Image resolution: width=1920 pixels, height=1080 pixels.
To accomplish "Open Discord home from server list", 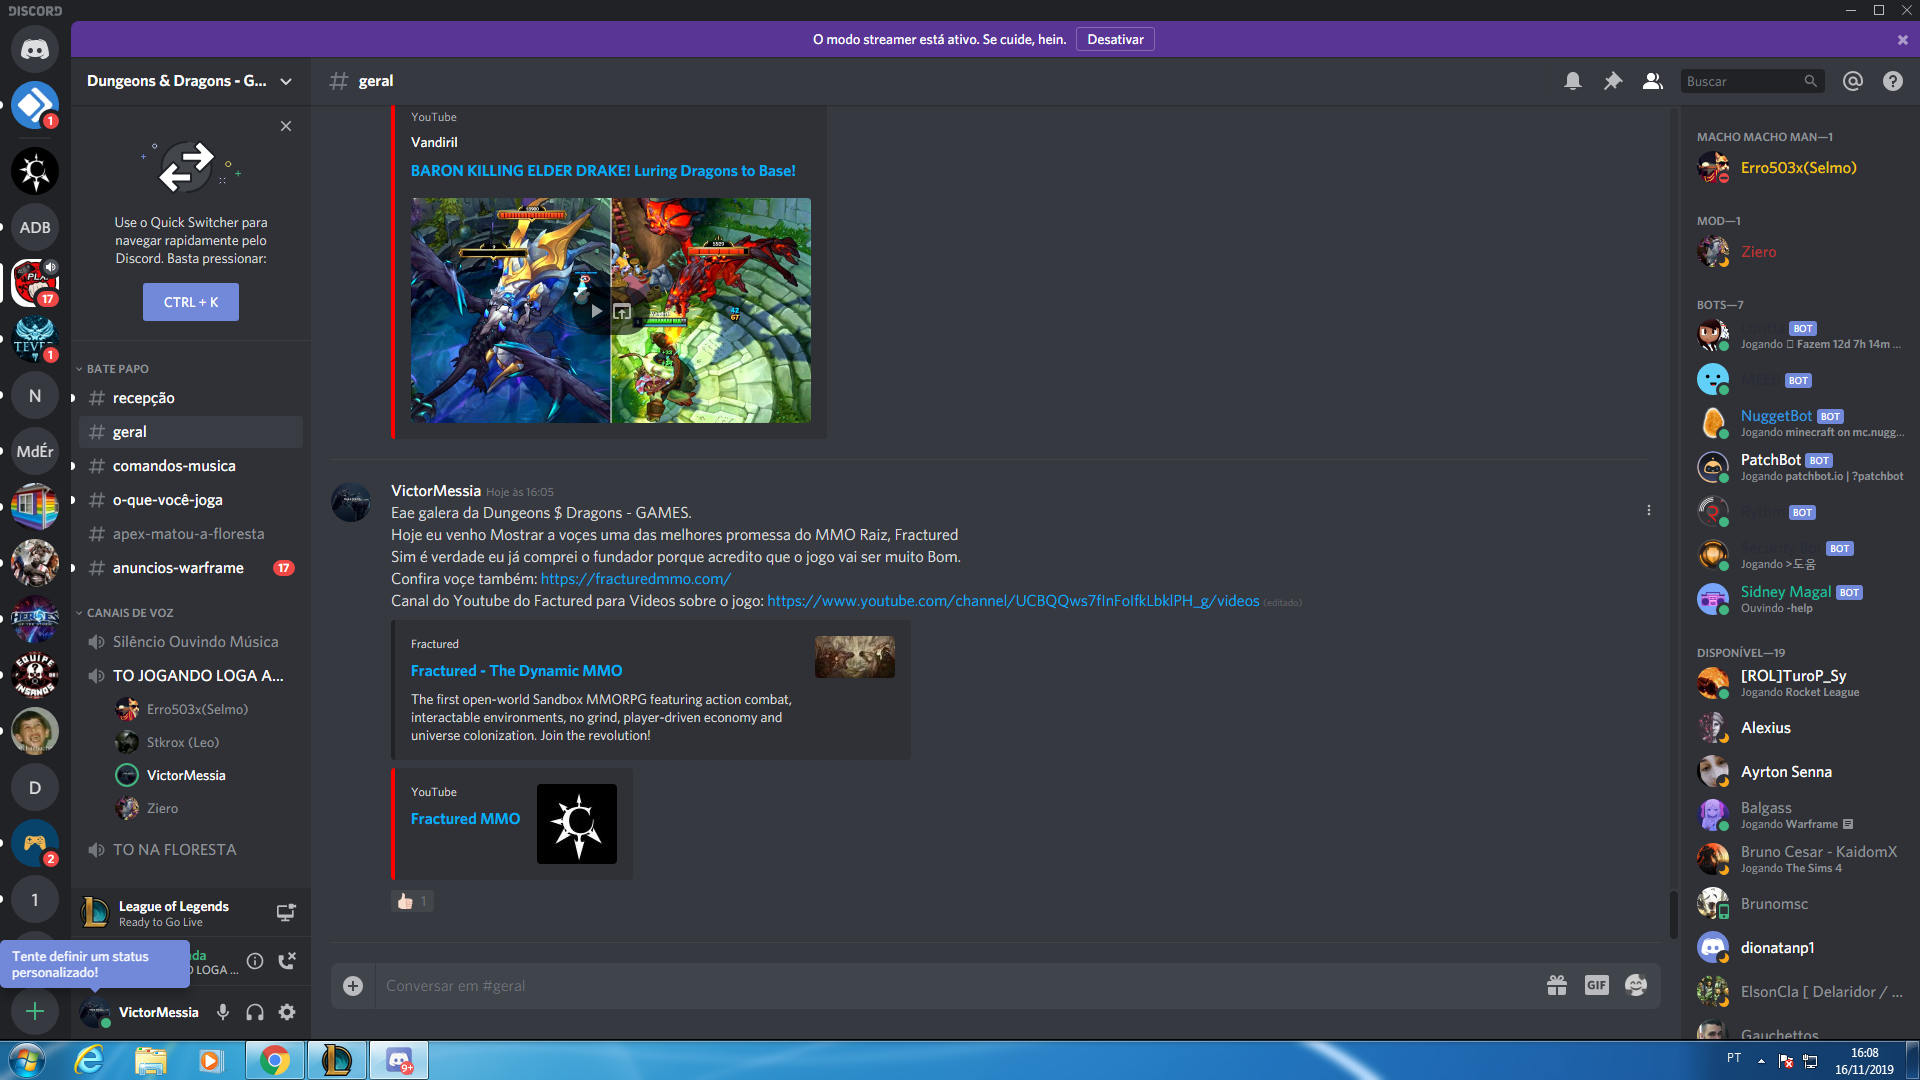I will point(35,49).
